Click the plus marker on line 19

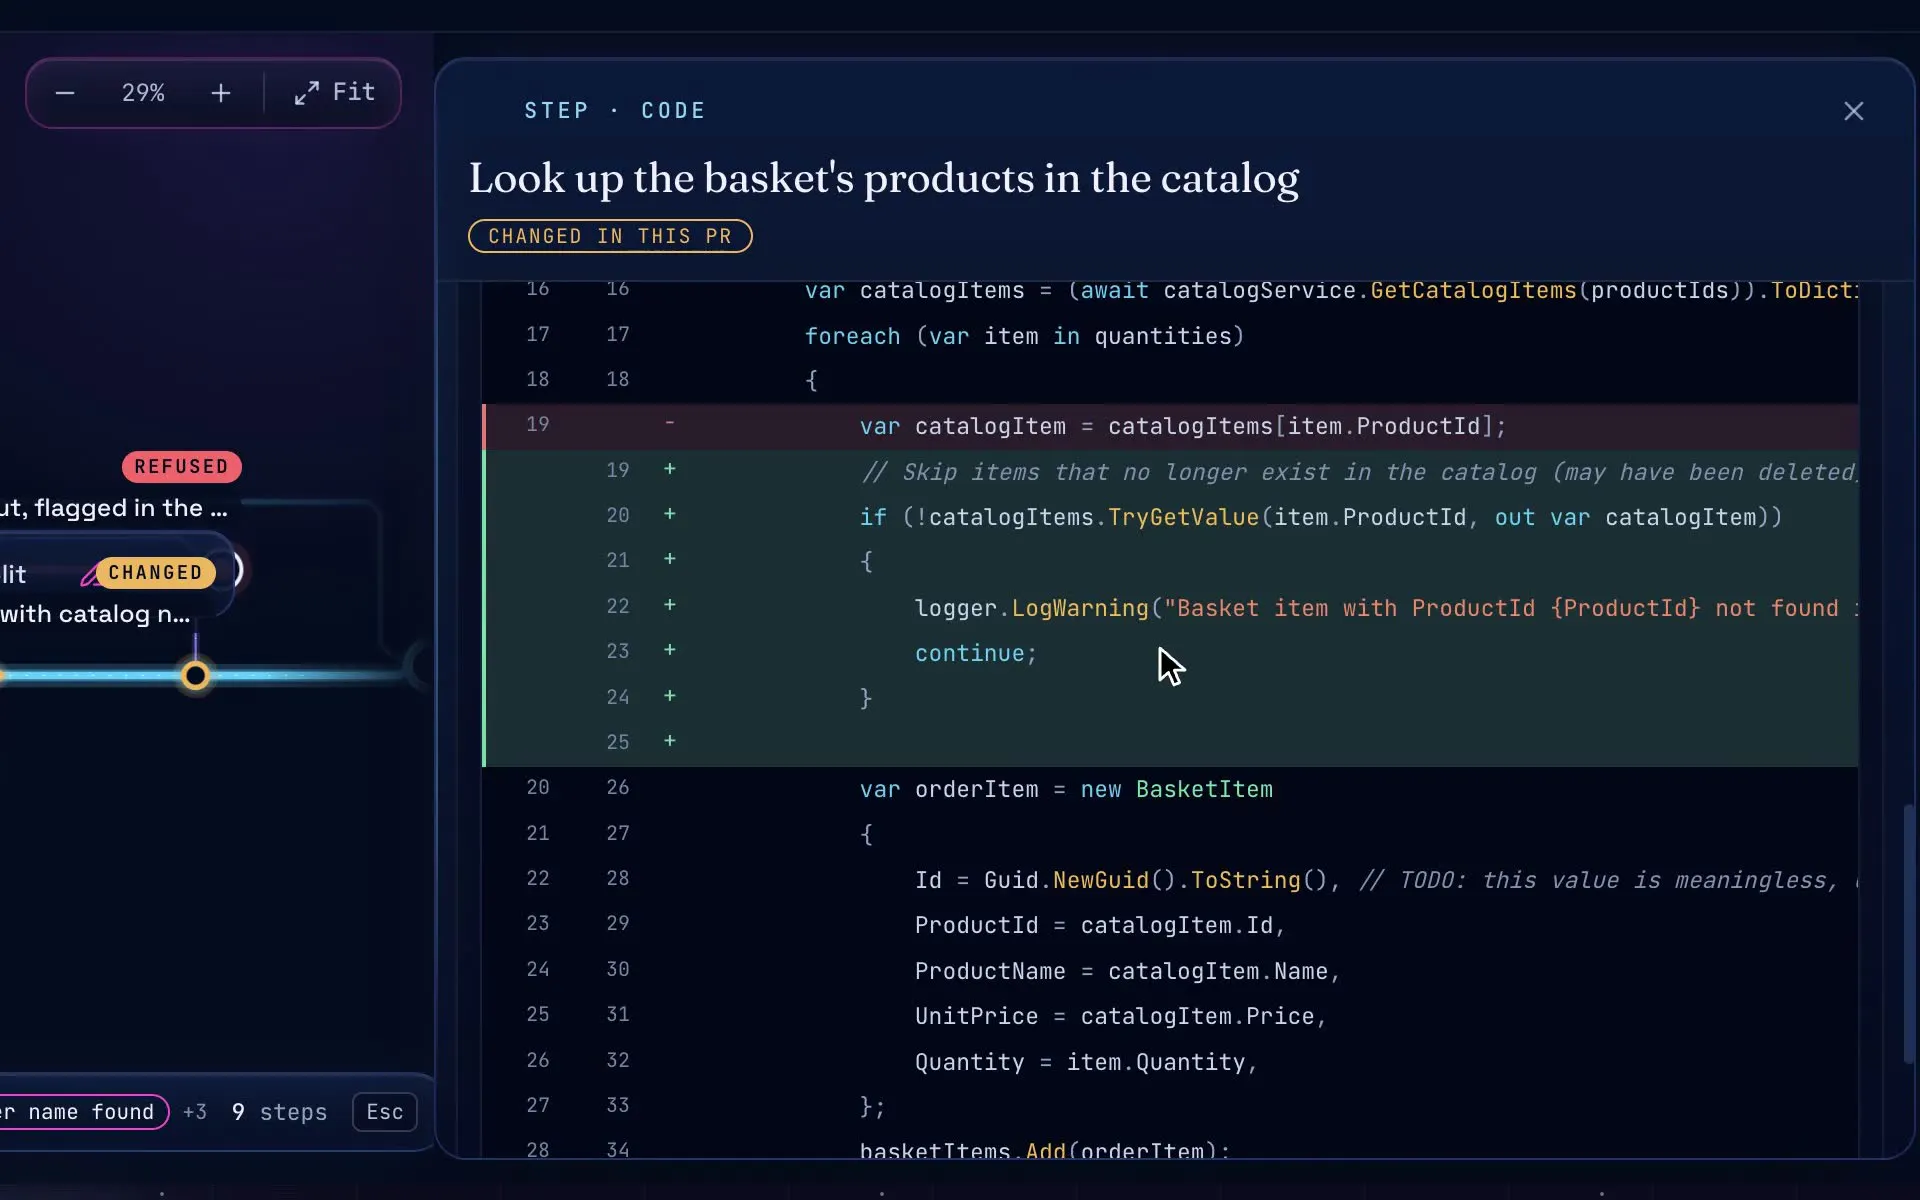pos(670,469)
